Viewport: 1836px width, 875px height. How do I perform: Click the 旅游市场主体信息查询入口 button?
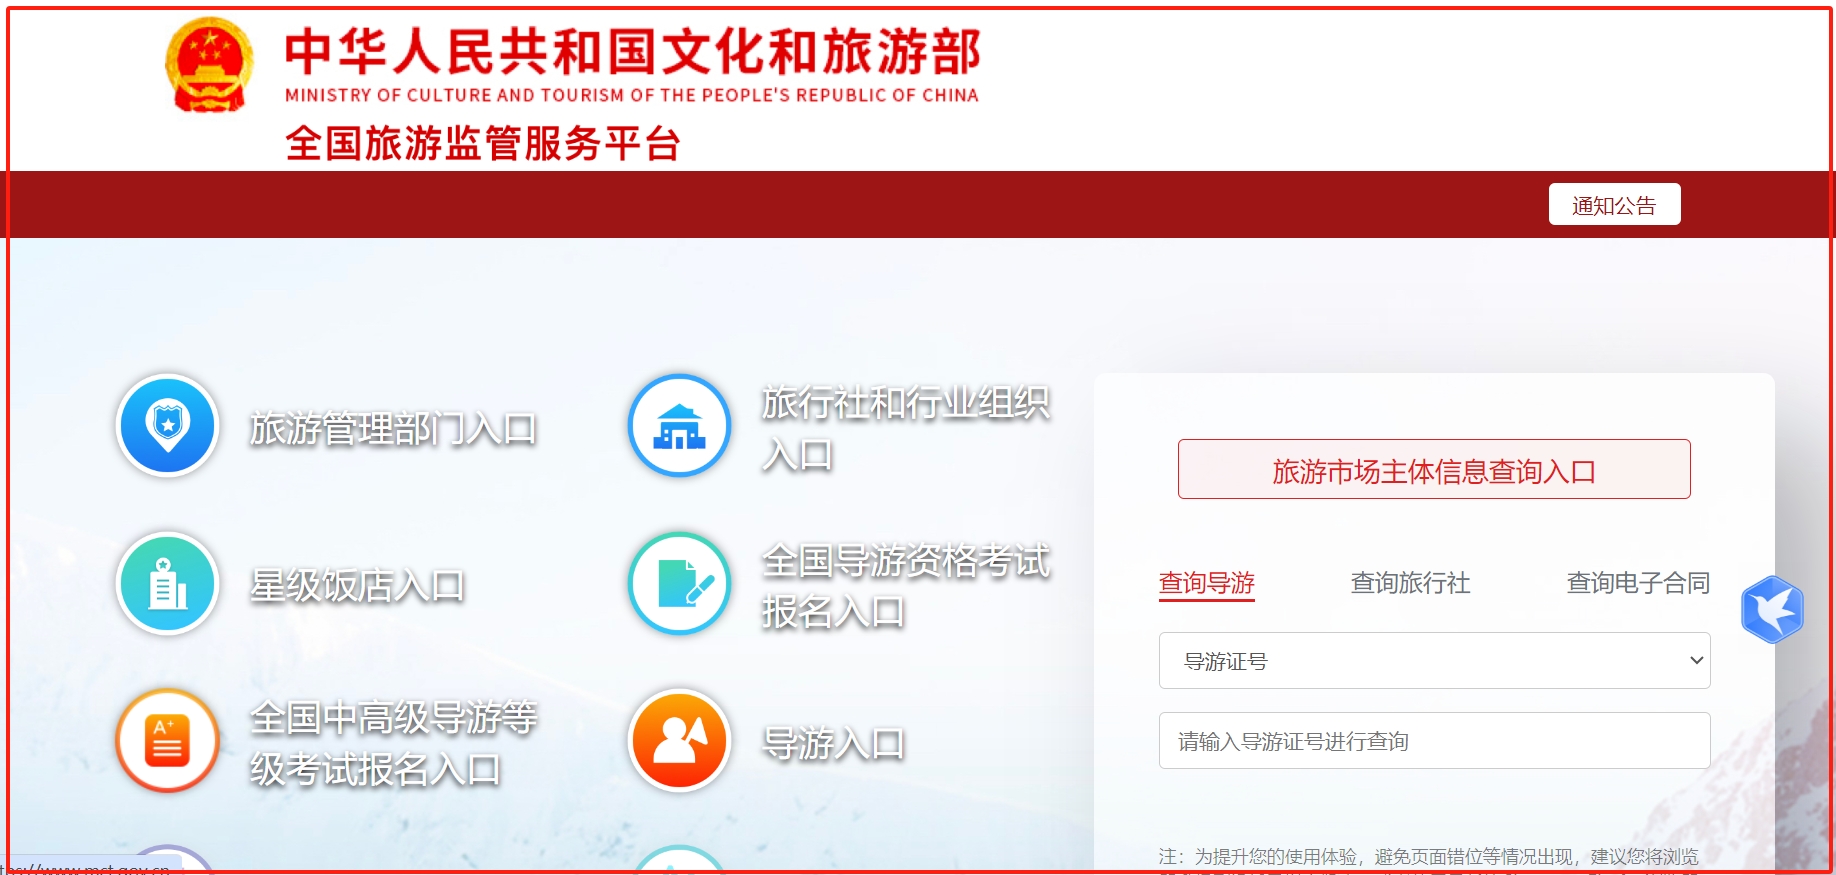click(x=1434, y=470)
